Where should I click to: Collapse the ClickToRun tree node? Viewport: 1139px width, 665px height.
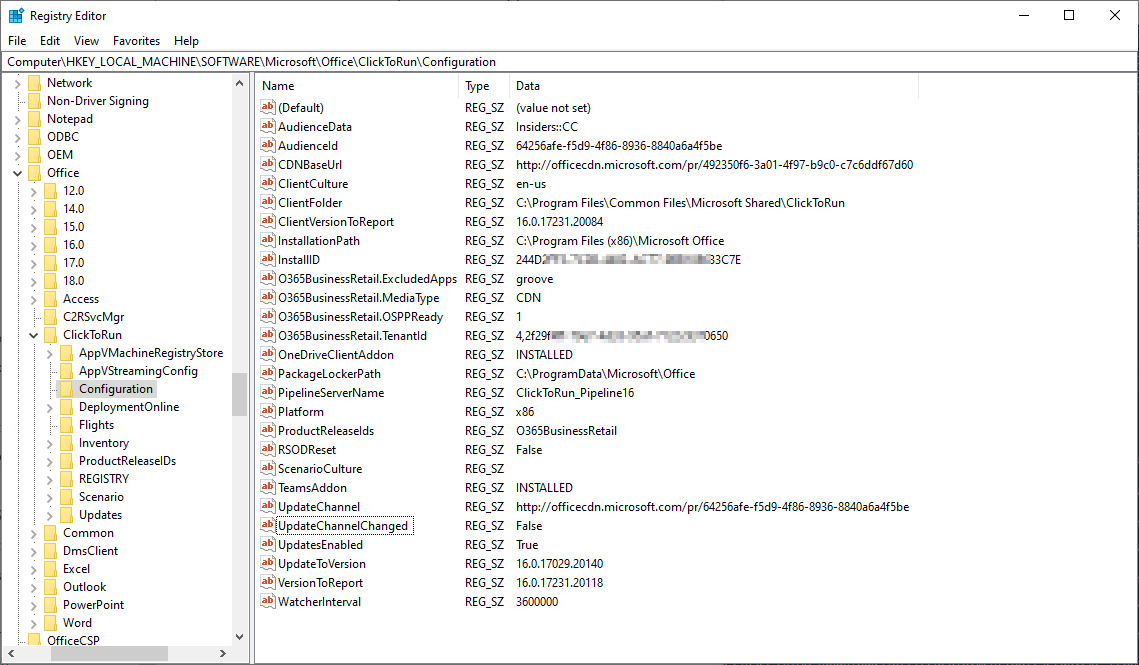(33, 334)
